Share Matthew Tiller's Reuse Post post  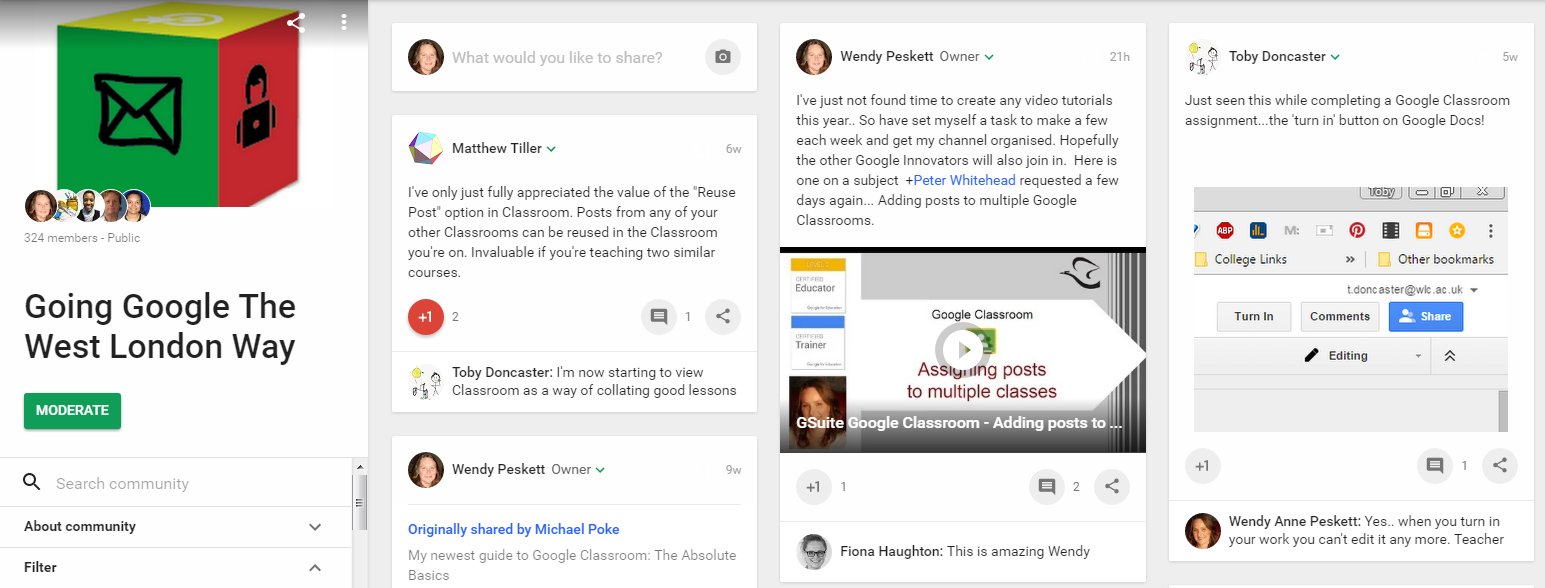click(x=723, y=317)
